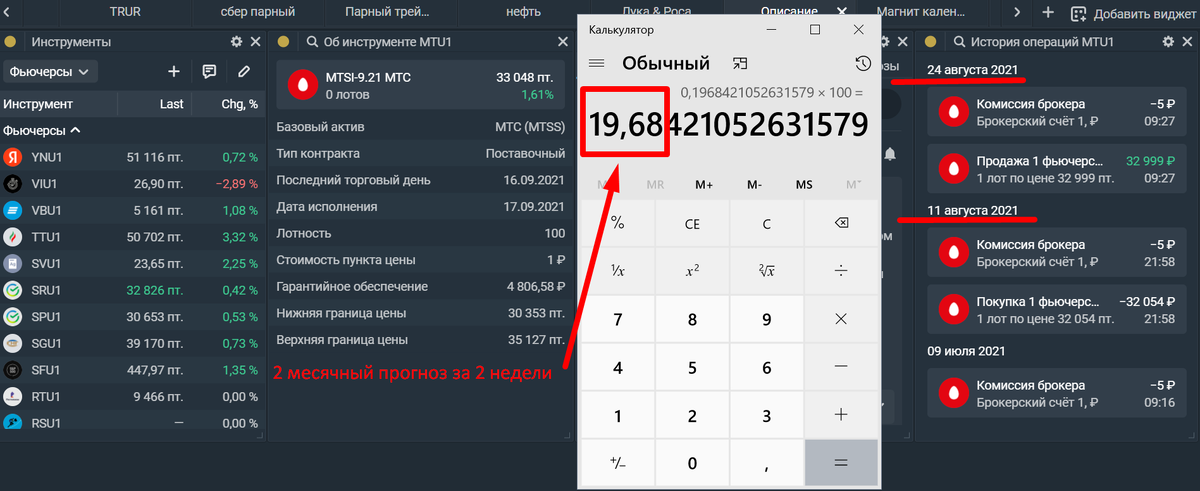Switch to the Парный трейд tab
This screenshot has width=1200, height=491.
(386, 12)
